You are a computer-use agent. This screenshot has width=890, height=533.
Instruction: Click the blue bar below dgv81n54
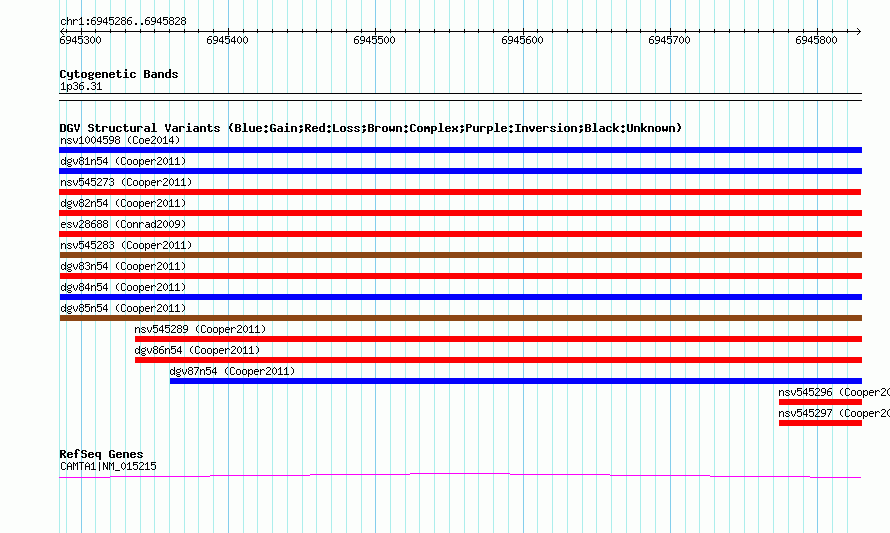(460, 171)
